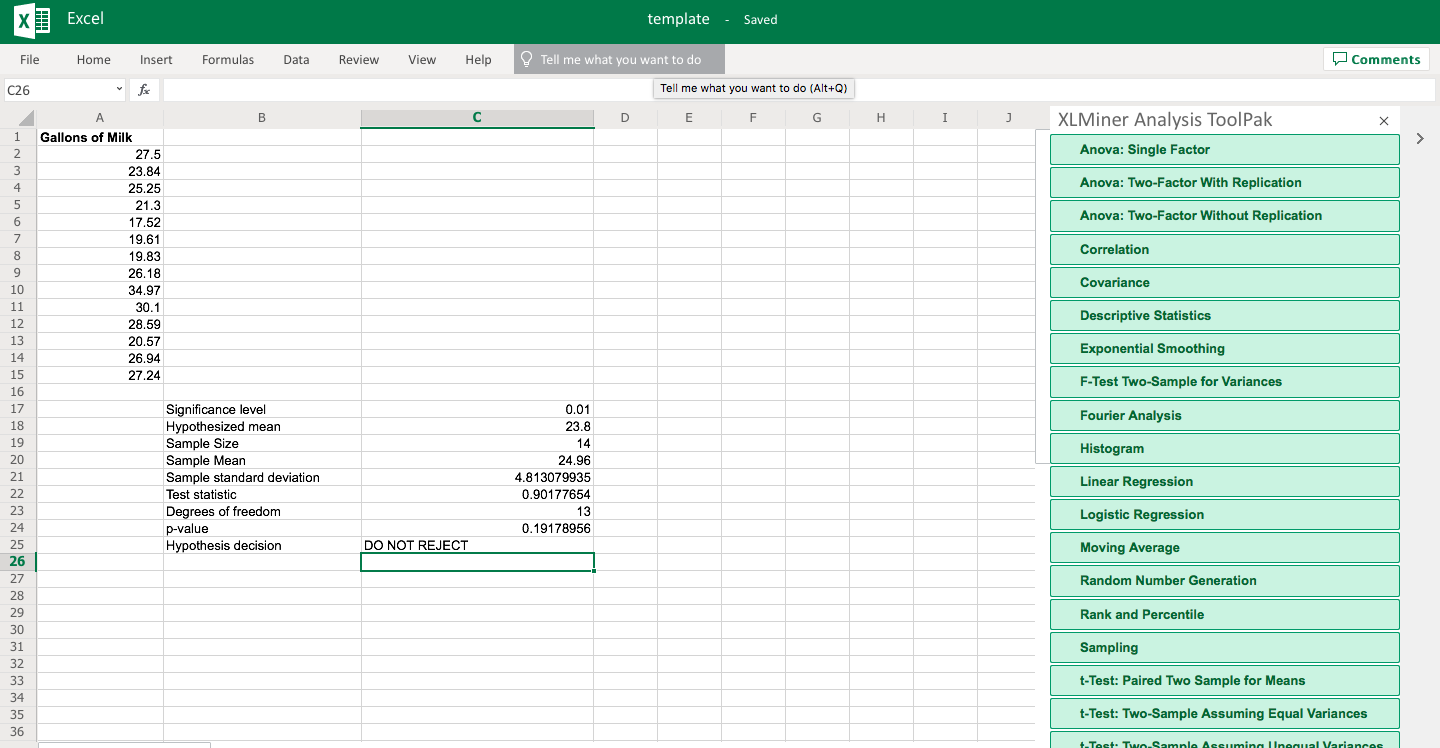Viewport: 1440px width, 748px height.
Task: Open Logistic Regression tool
Action: [x=1224, y=515]
